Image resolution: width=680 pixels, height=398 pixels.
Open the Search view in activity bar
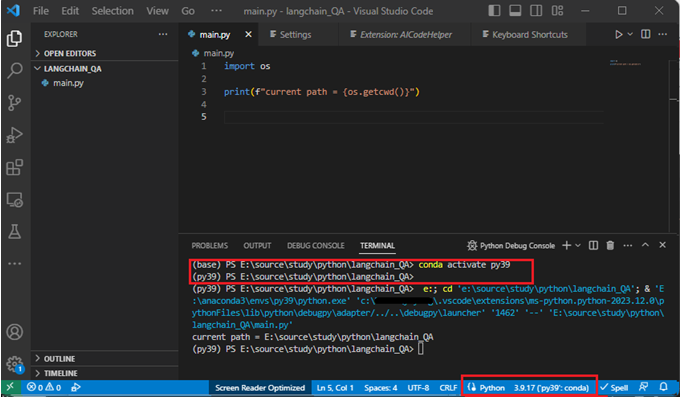tap(15, 70)
